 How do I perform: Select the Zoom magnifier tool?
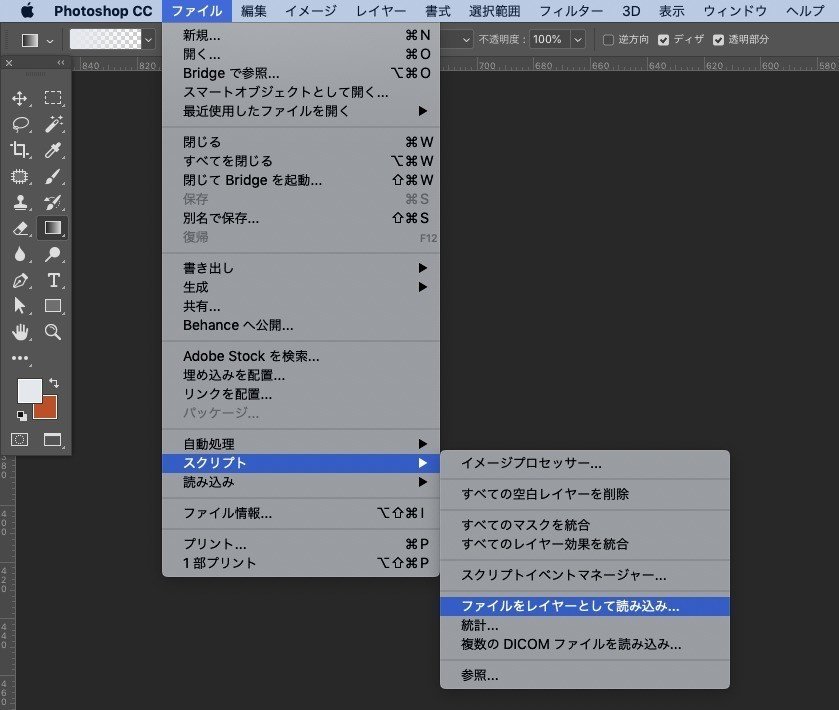click(x=52, y=332)
